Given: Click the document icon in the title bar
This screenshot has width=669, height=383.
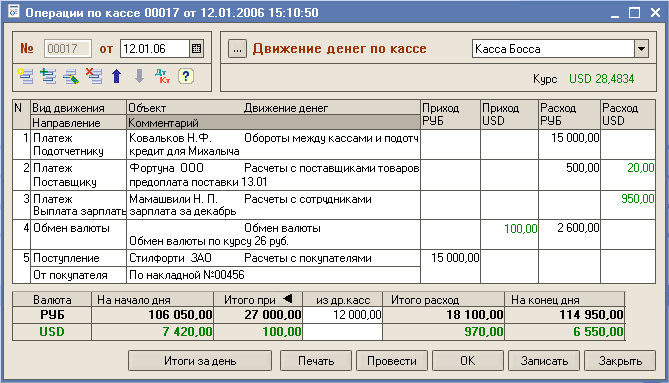Looking at the screenshot, I should pos(14,11).
